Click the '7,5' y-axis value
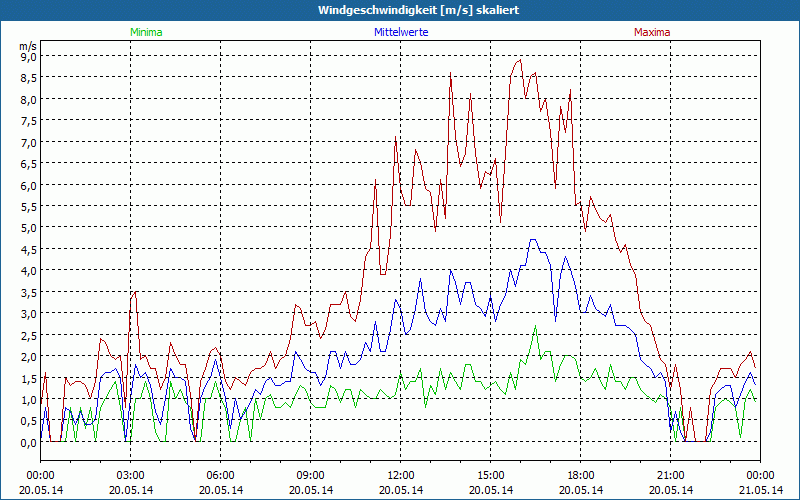The width and height of the screenshot is (800, 500). click(29, 121)
